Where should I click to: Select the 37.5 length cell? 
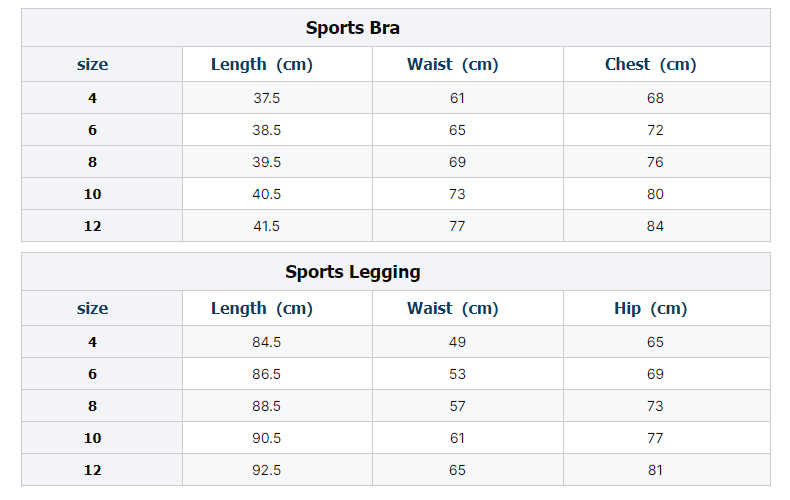(x=267, y=98)
